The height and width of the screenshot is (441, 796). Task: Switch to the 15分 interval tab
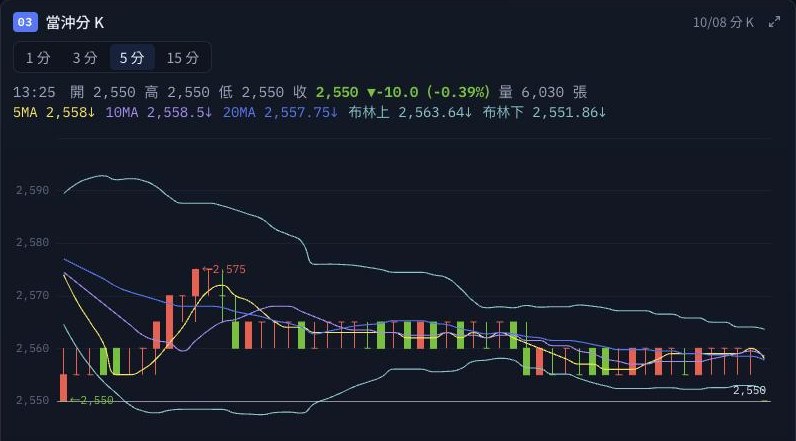point(182,58)
